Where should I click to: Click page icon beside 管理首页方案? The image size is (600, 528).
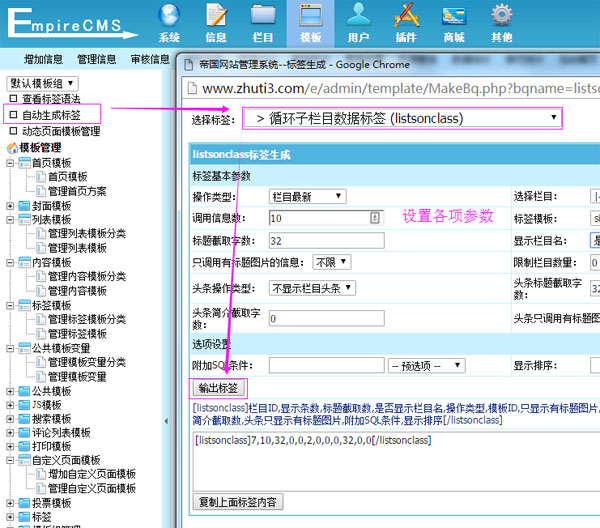[41, 191]
